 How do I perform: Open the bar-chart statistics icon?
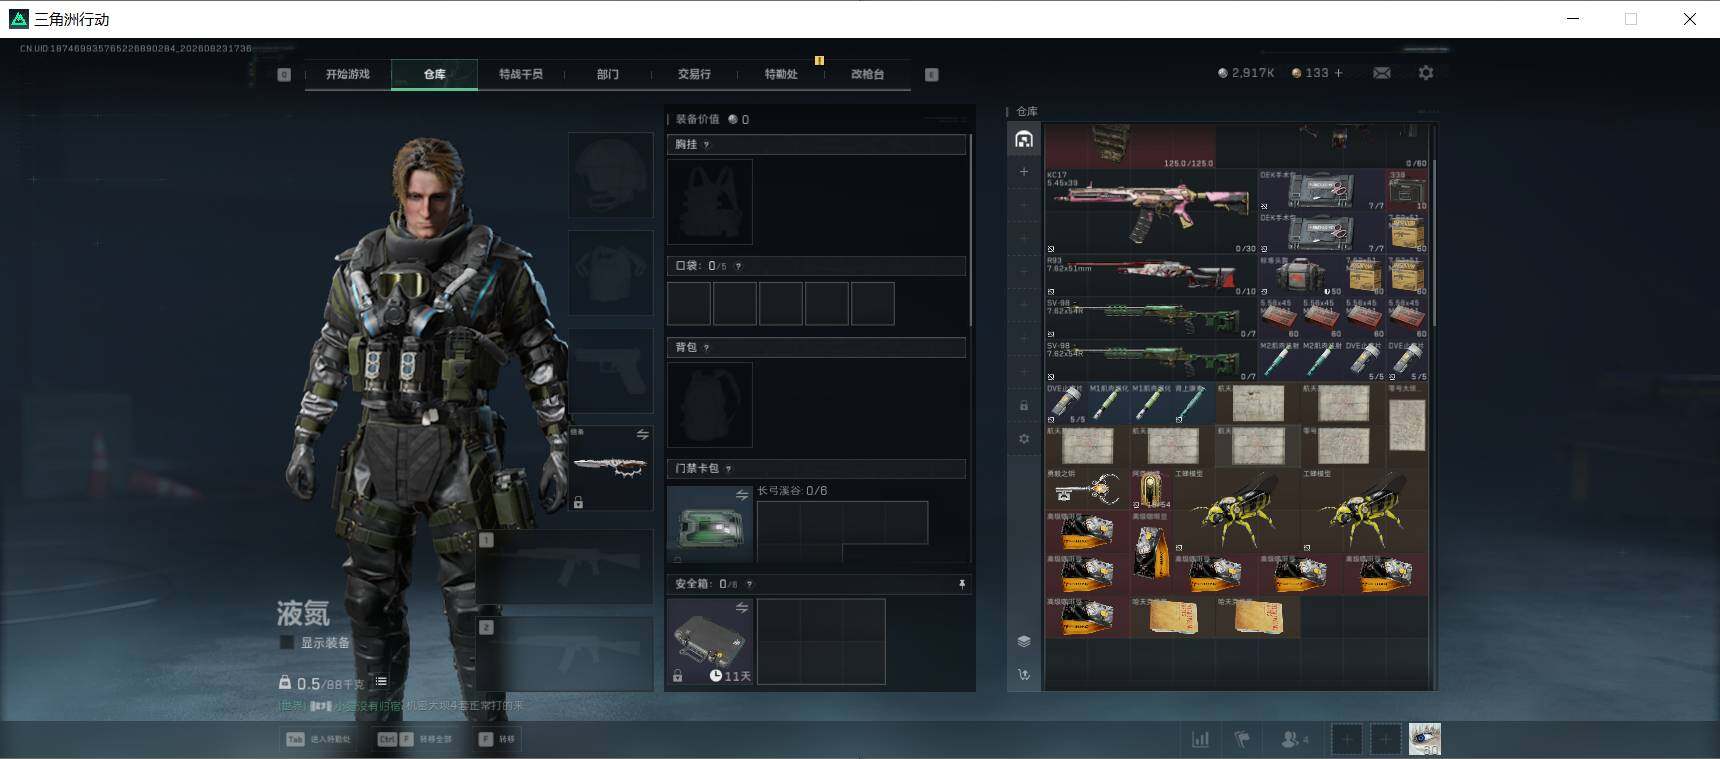(1200, 739)
